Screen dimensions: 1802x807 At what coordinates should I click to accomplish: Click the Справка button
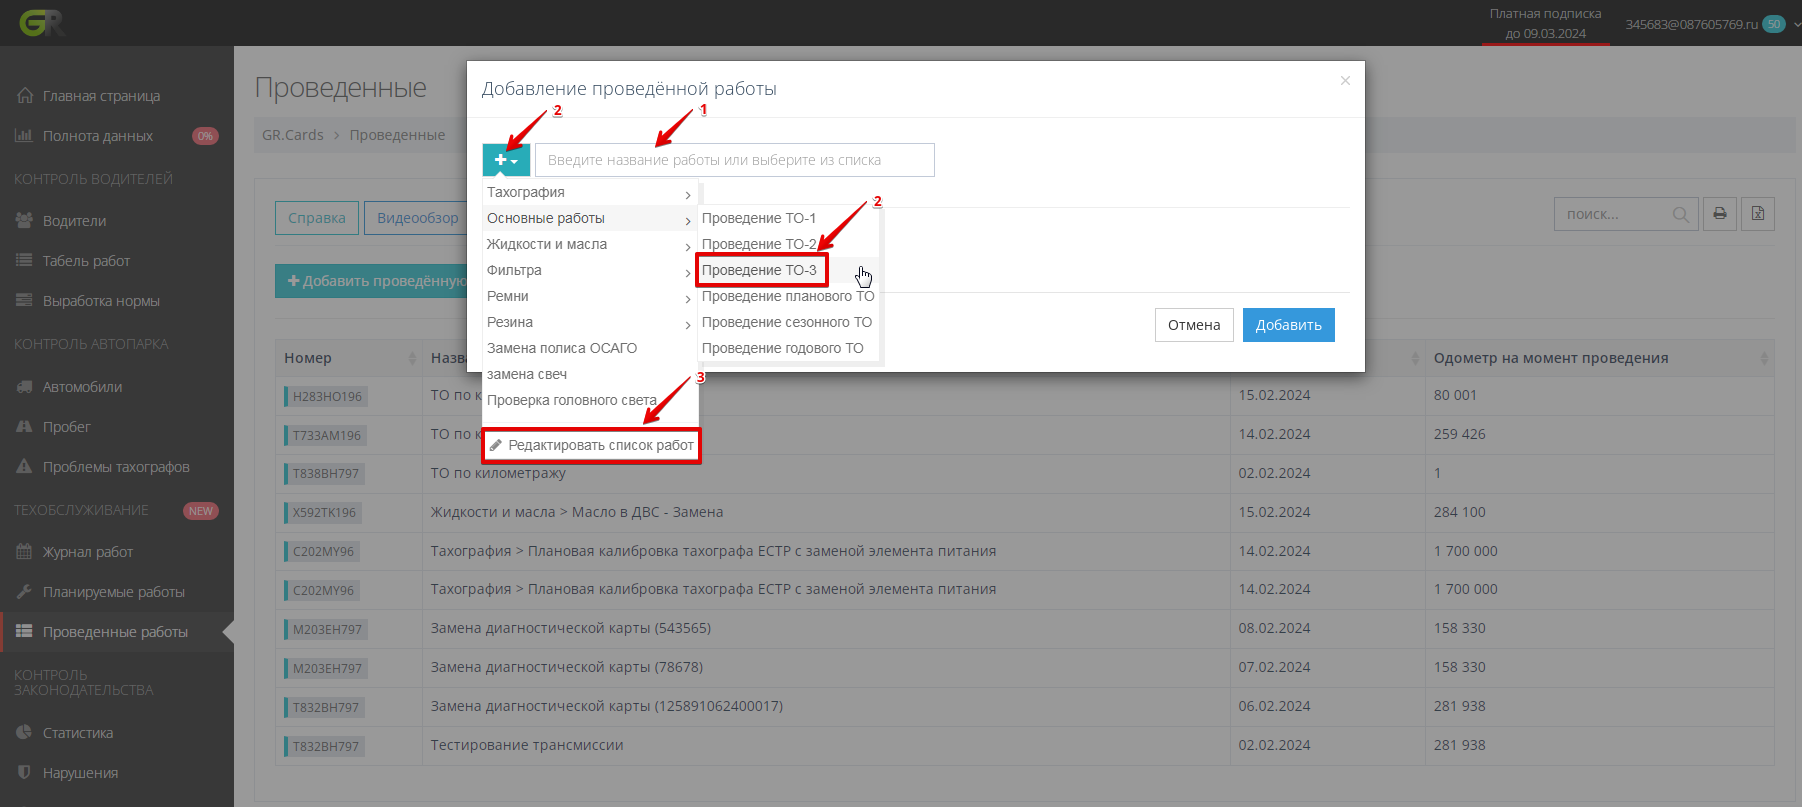317,218
